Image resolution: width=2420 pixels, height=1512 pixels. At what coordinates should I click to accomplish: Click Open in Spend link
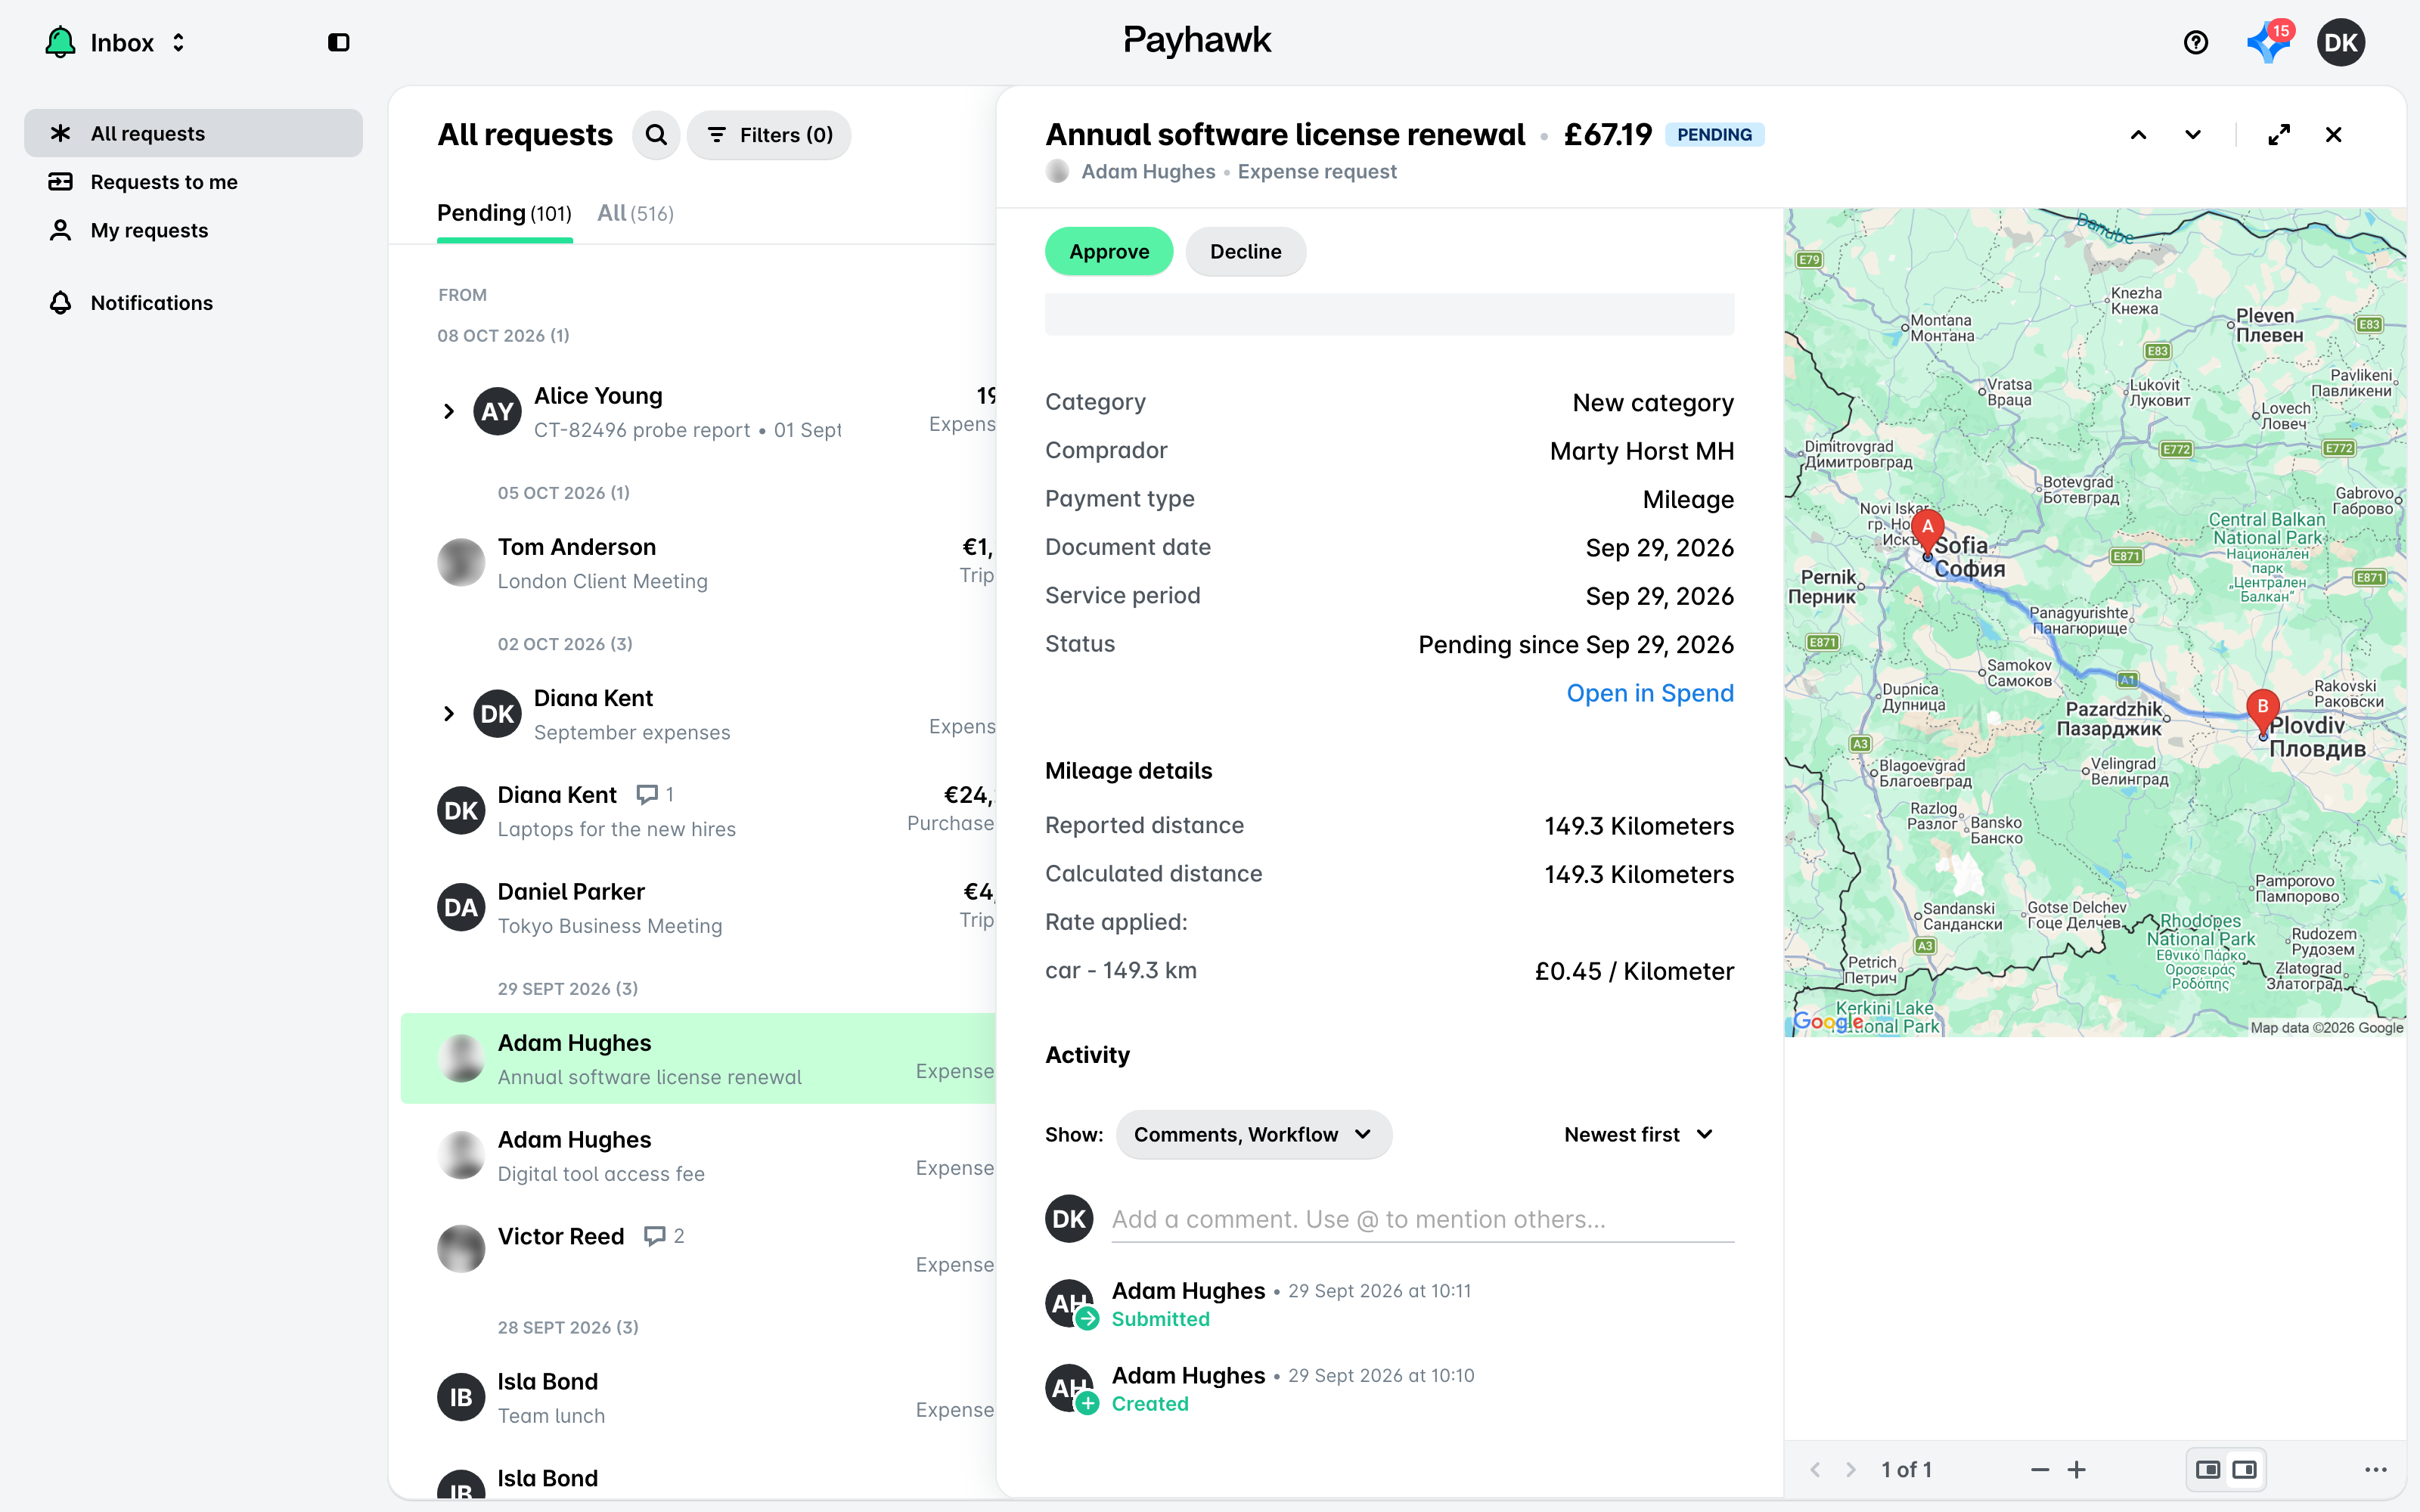tap(1650, 693)
